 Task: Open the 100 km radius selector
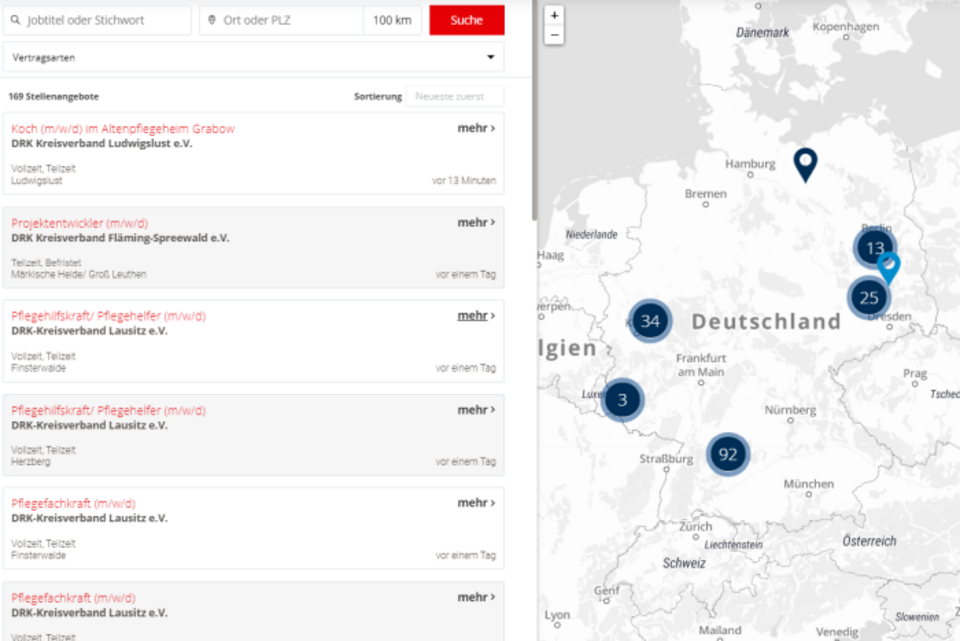pyautogui.click(x=392, y=20)
